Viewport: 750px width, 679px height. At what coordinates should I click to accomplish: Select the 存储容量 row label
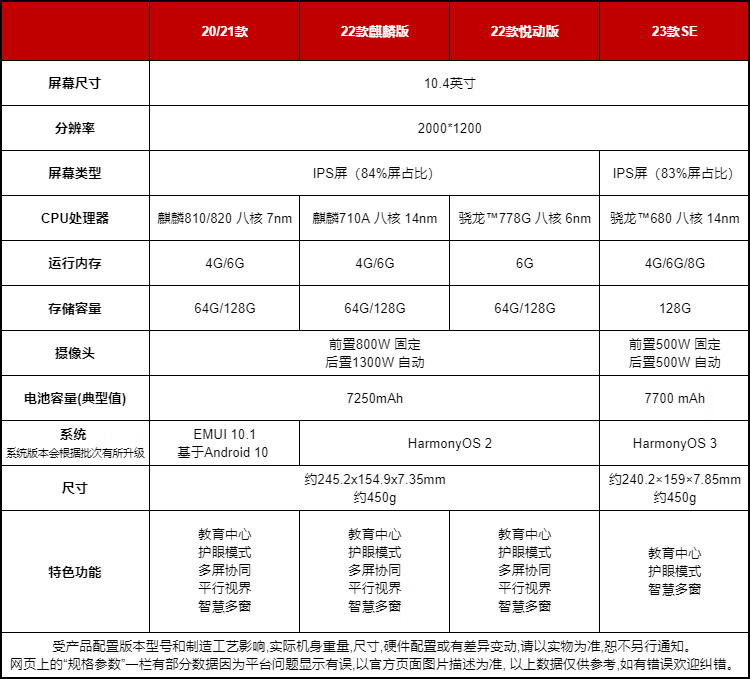coord(75,308)
